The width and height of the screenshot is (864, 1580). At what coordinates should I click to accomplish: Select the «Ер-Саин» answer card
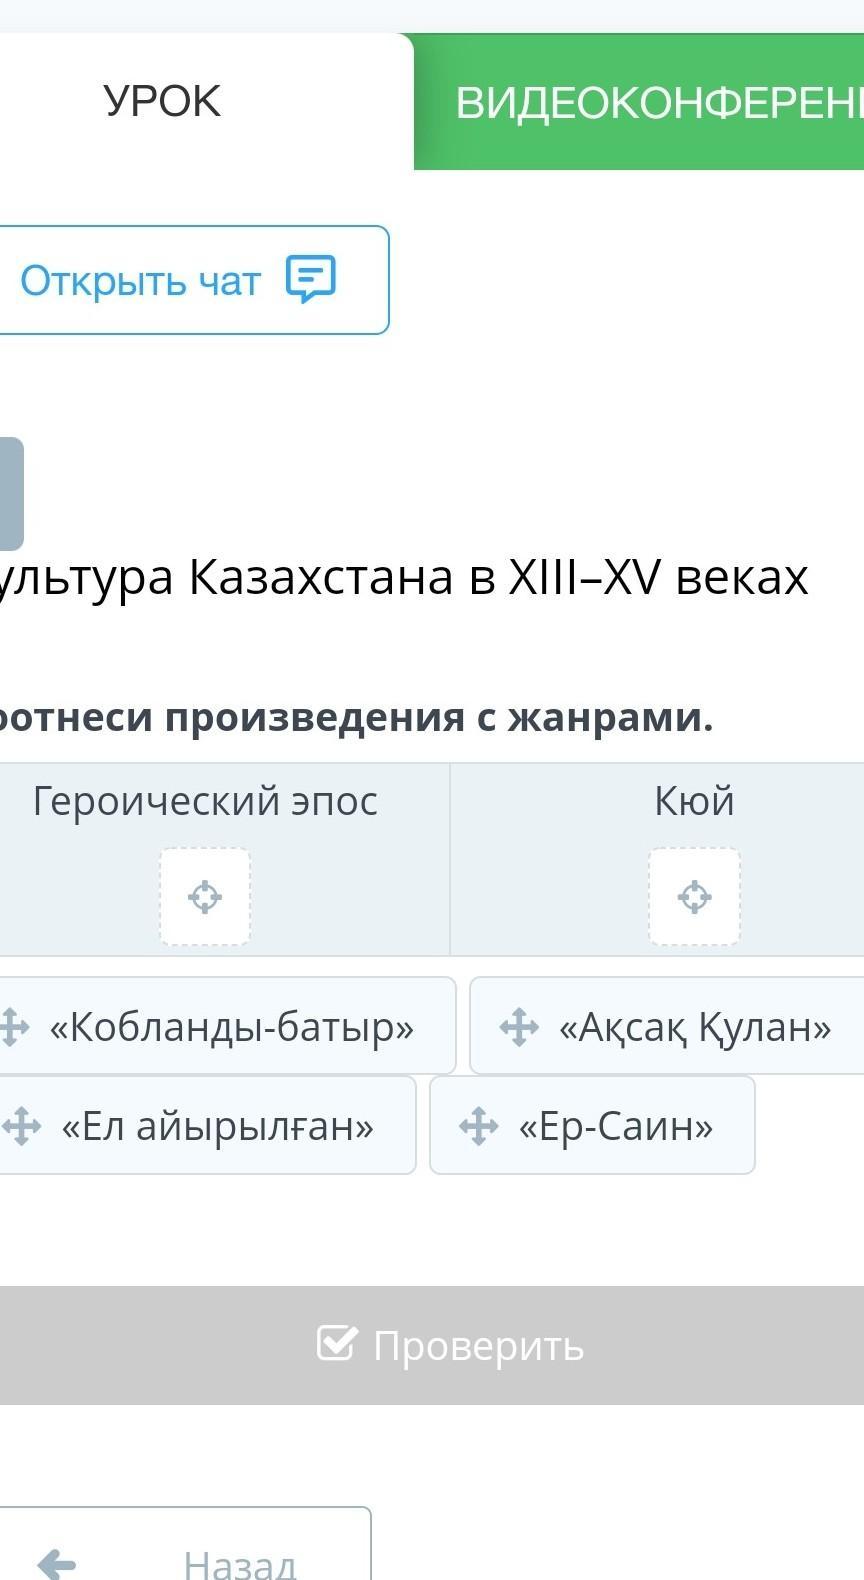[x=592, y=1125]
